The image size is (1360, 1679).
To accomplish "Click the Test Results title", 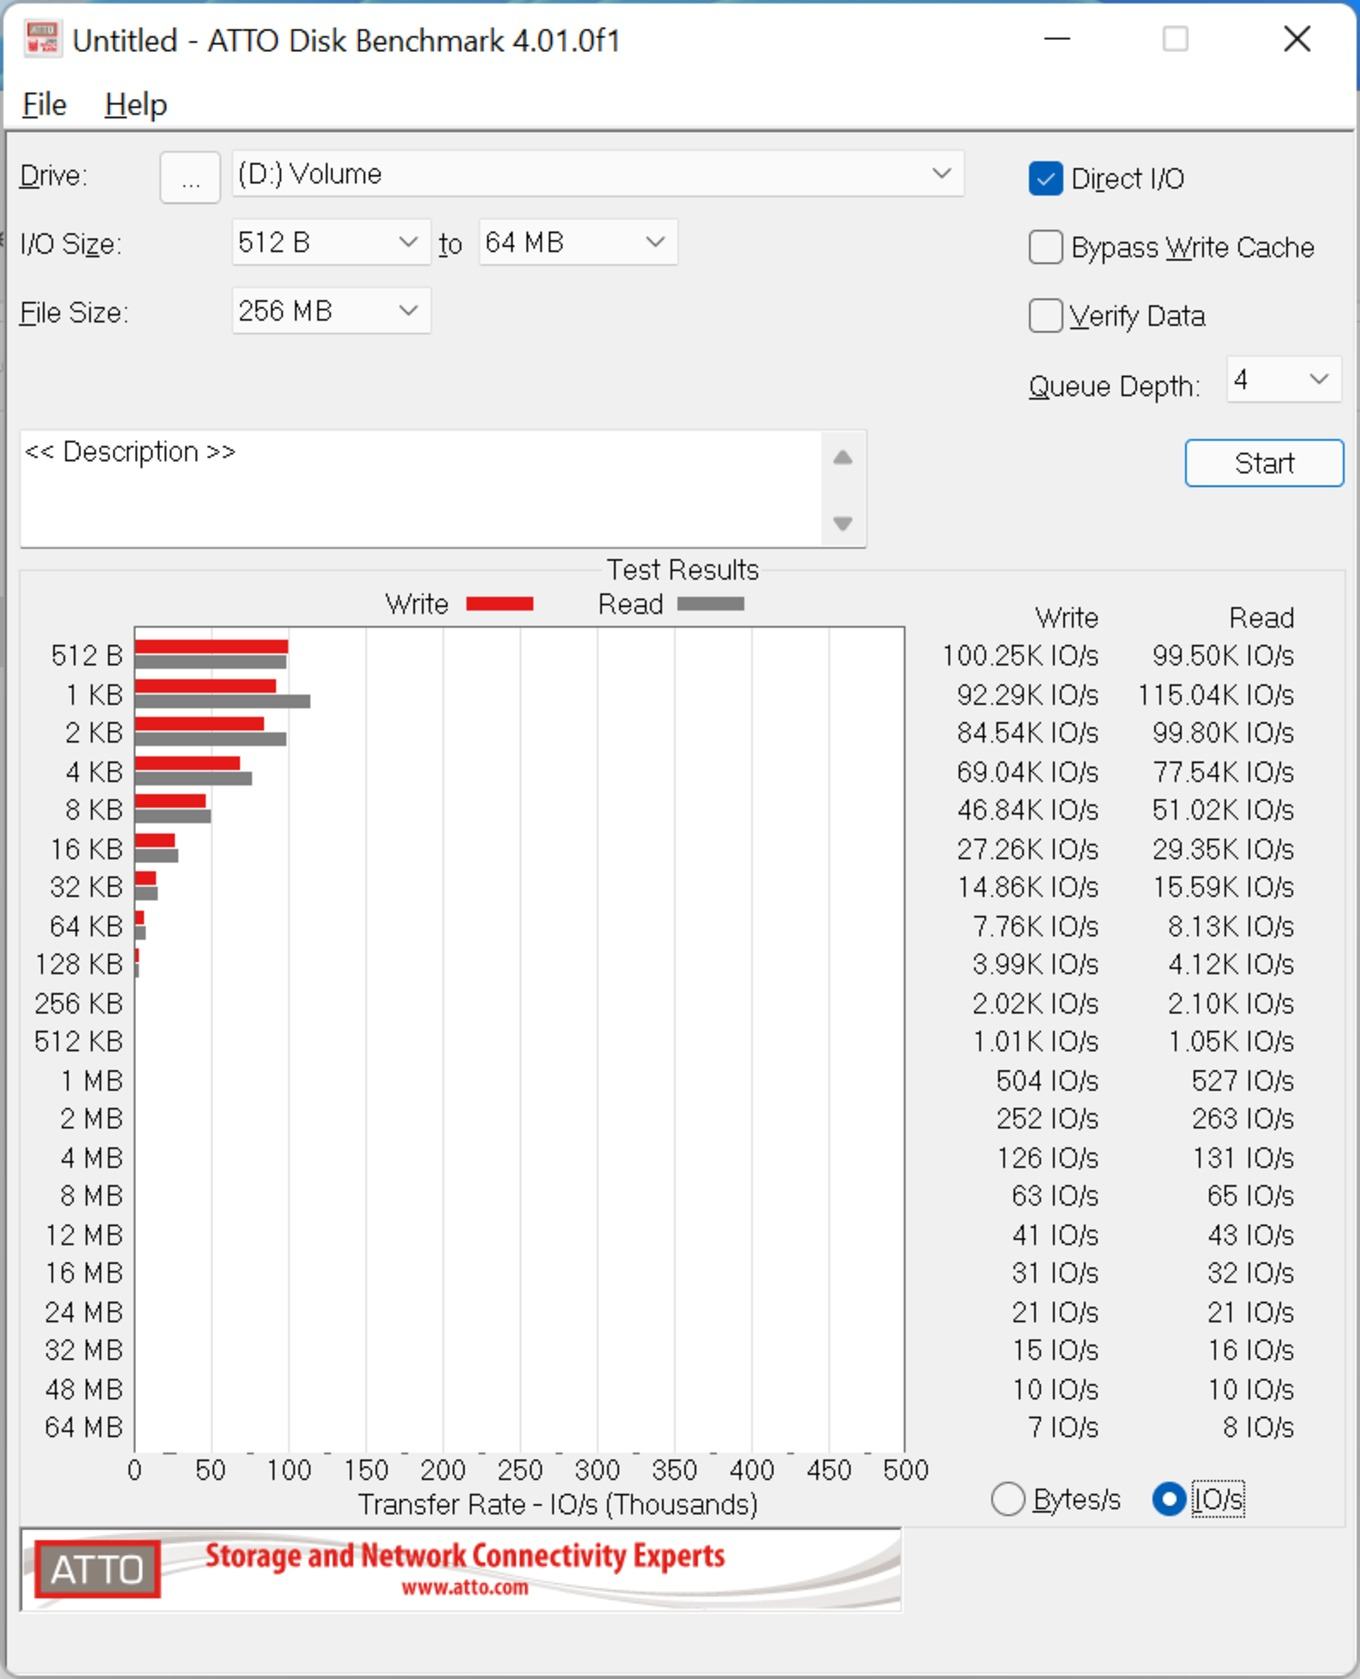I will point(683,570).
